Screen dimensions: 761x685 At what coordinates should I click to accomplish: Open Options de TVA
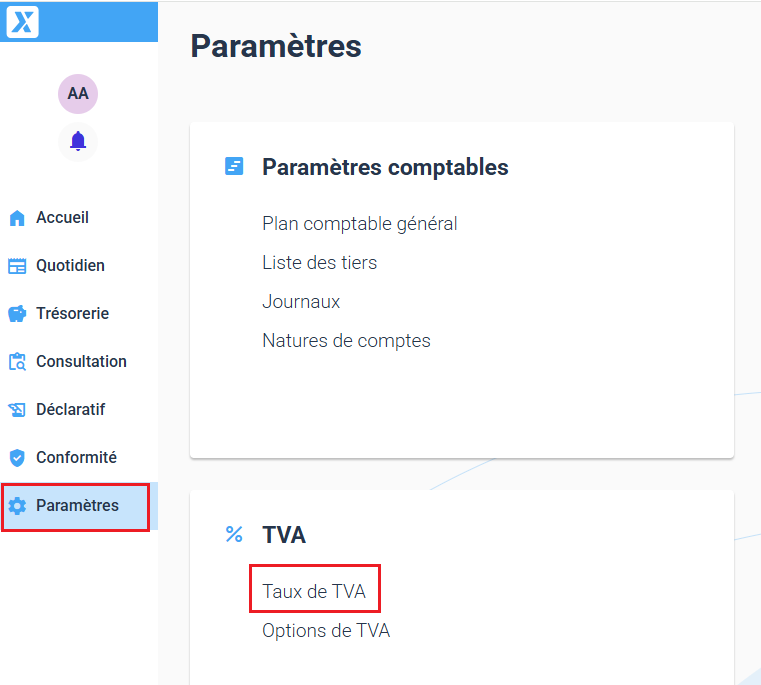pyautogui.click(x=326, y=630)
